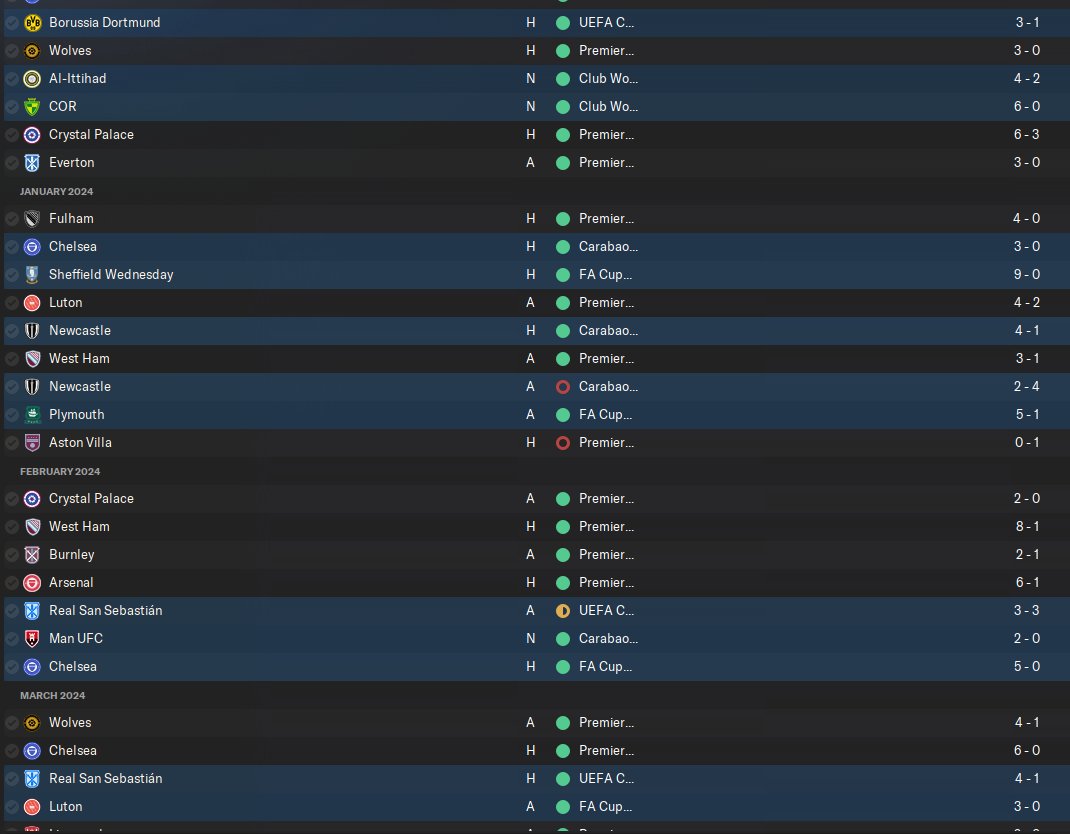Click the Man UFC club badge

click(x=32, y=638)
